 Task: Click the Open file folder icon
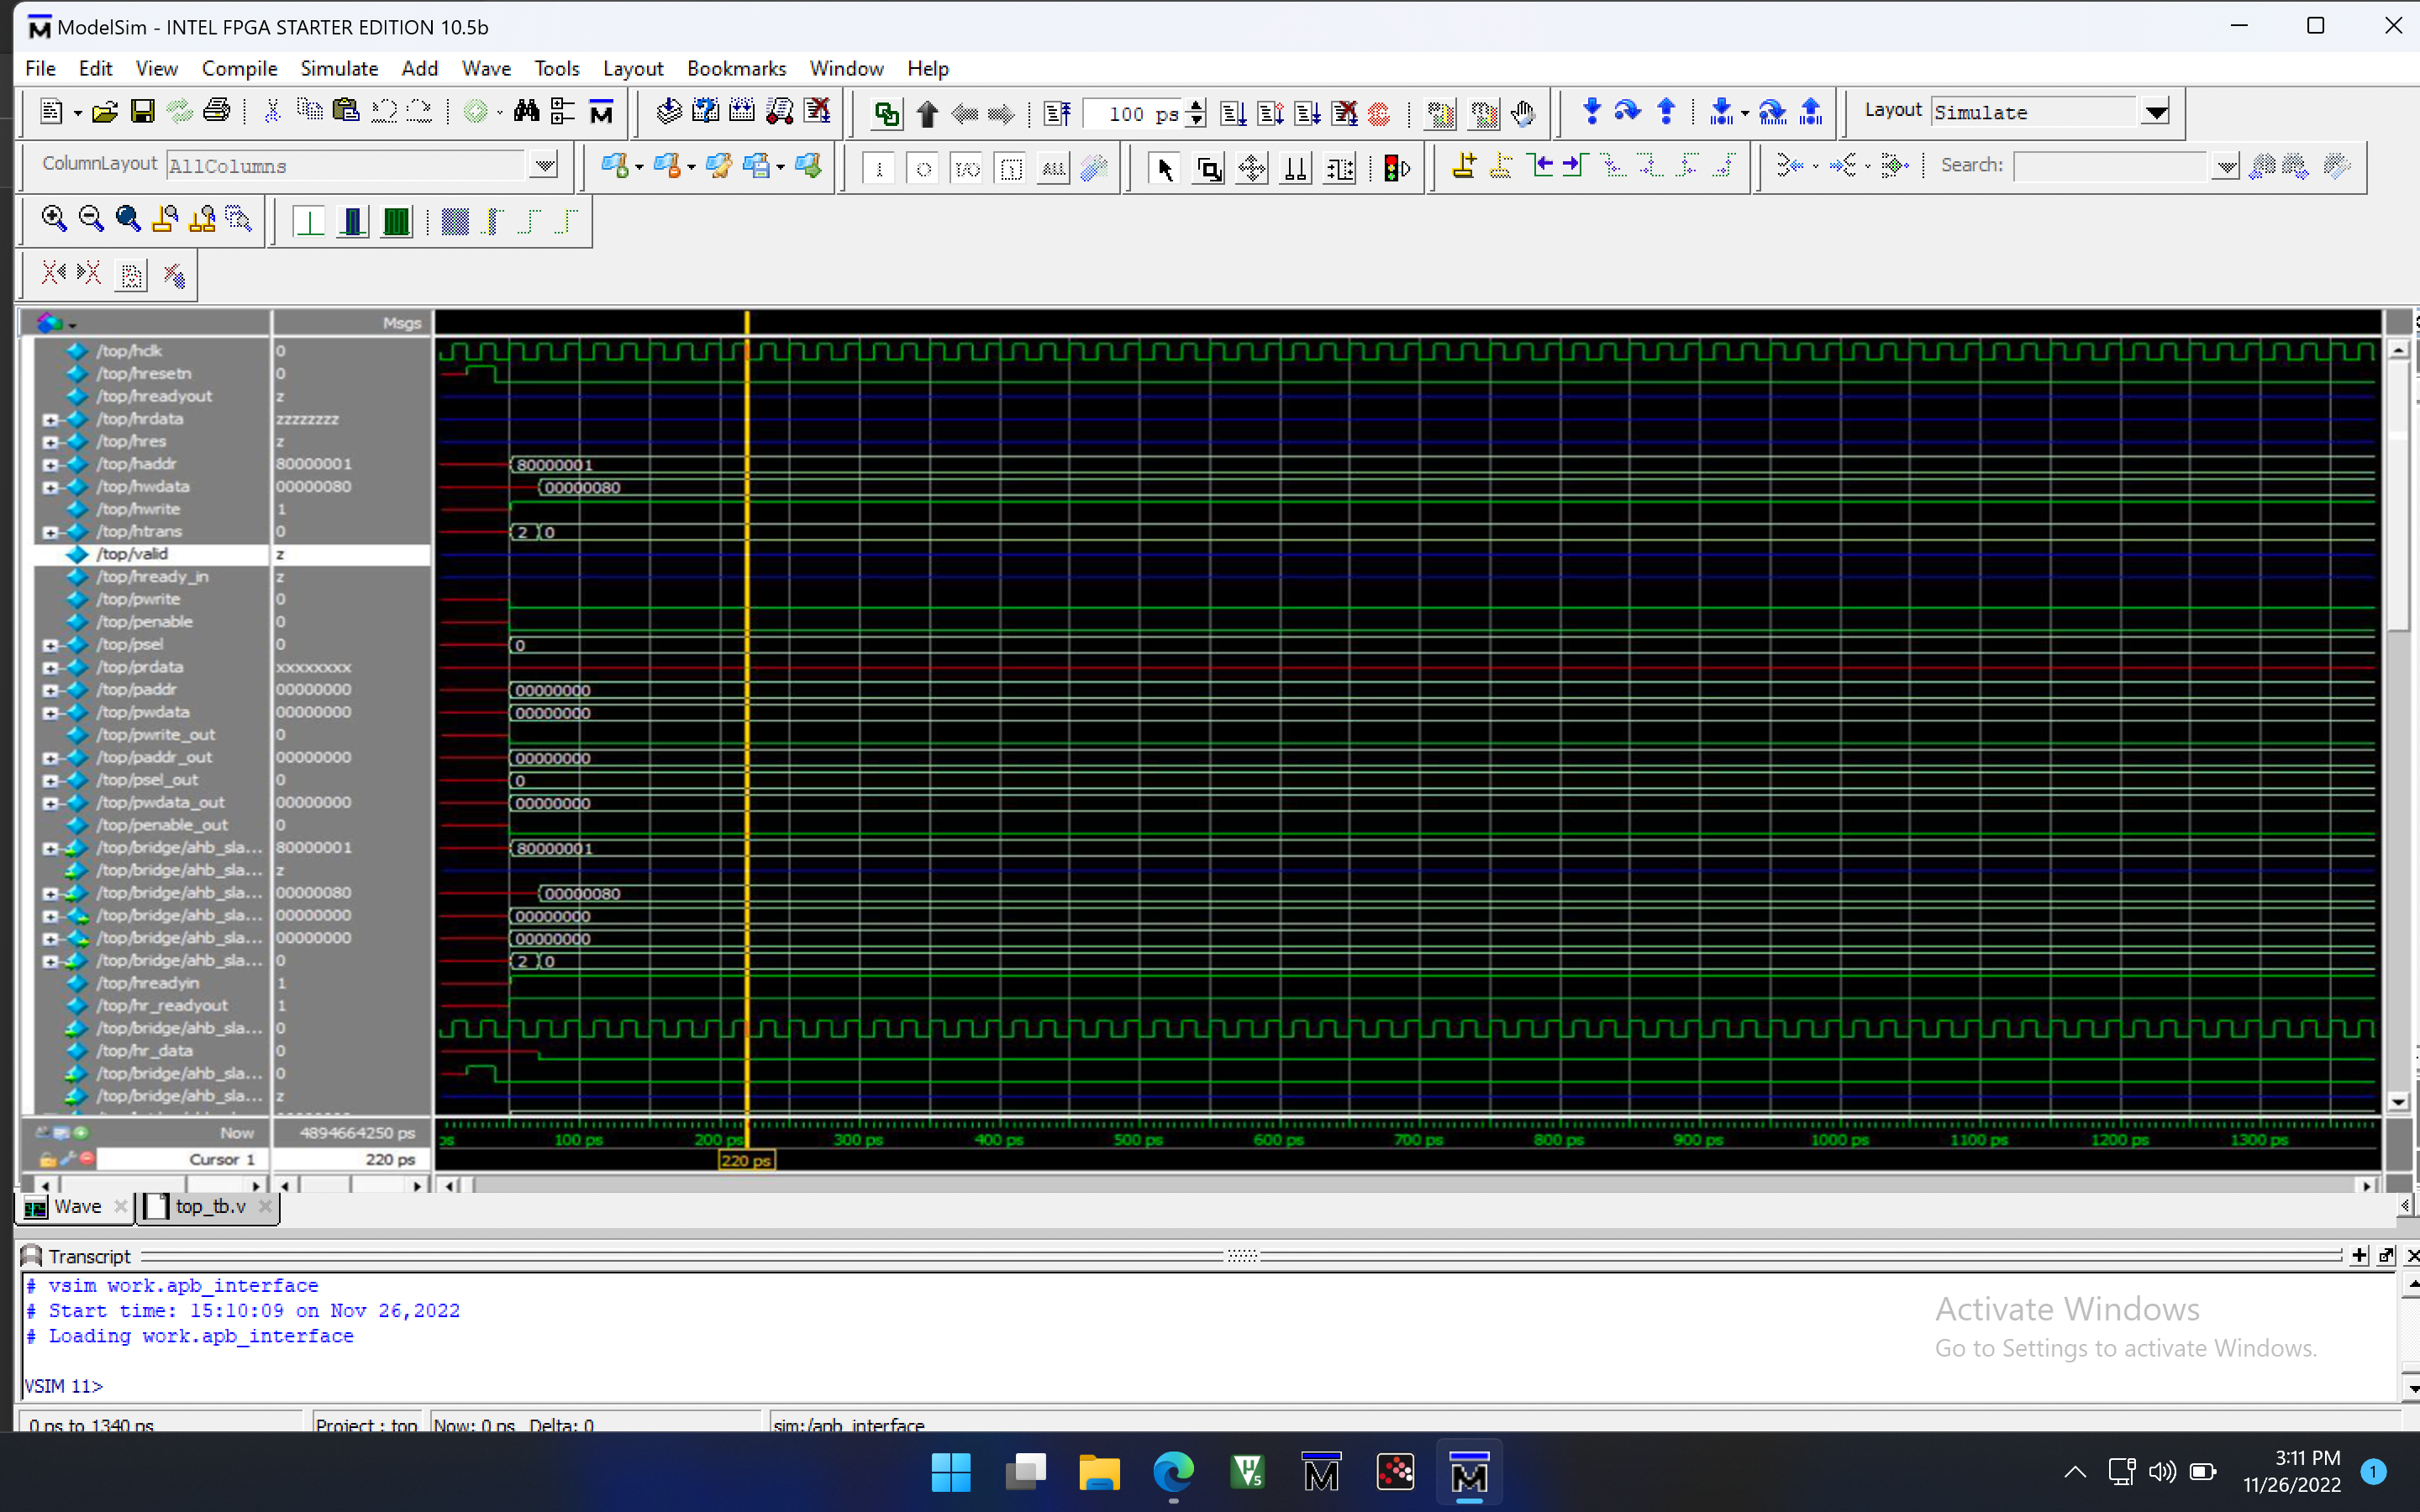[104, 112]
